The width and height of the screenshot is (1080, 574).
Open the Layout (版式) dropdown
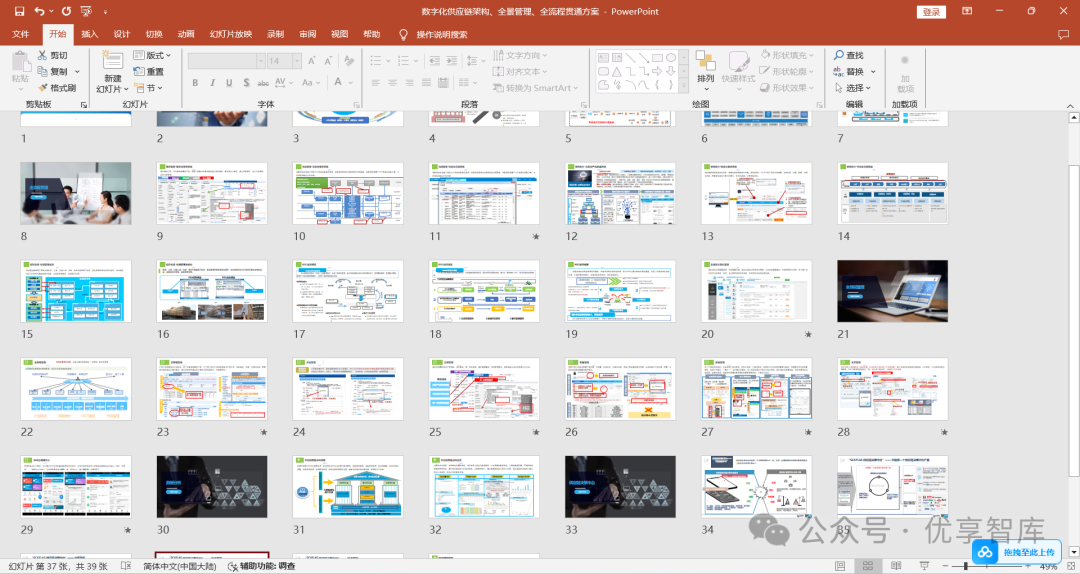coord(152,55)
